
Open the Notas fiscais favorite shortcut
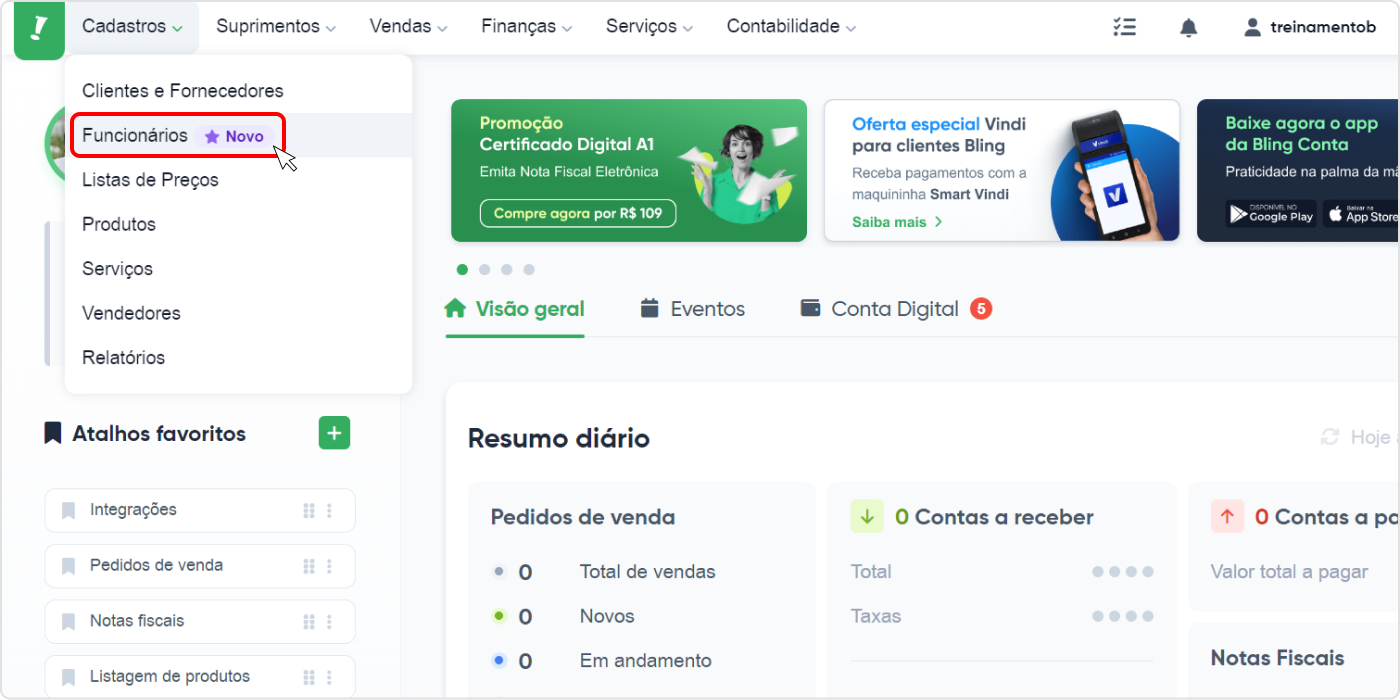click(x=200, y=621)
